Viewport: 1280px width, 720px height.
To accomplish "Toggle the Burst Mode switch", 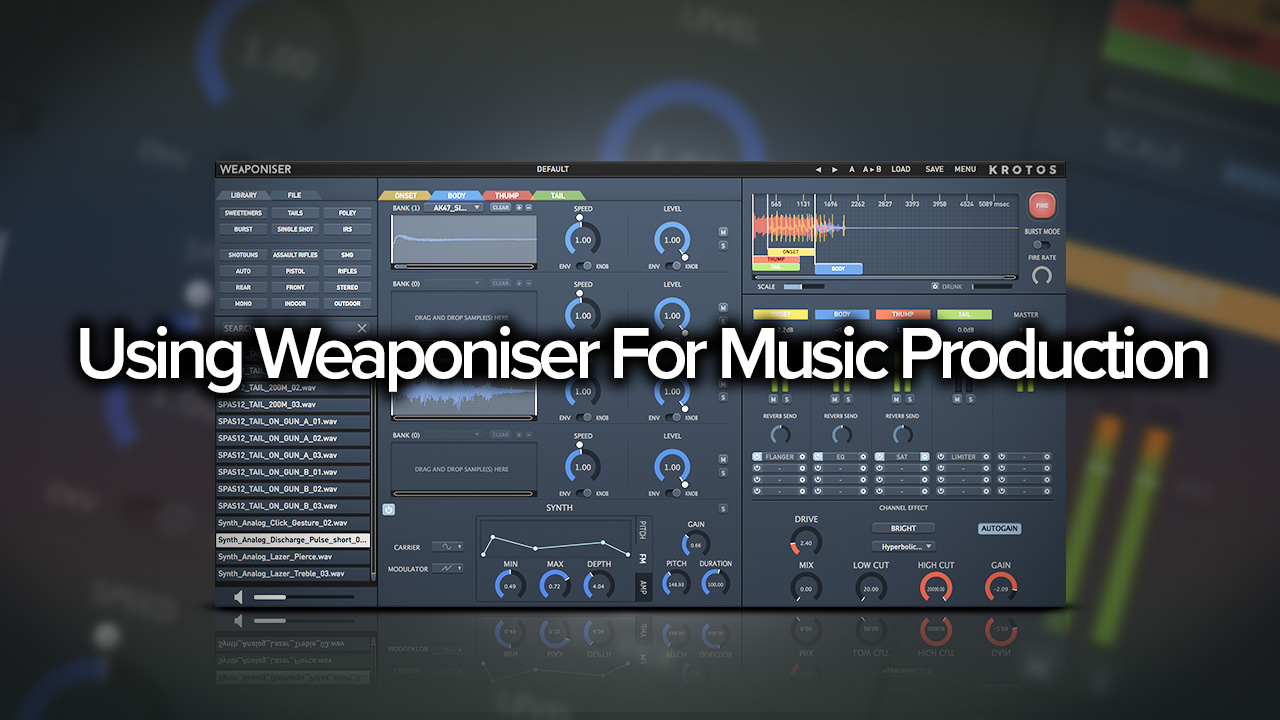I will point(1042,244).
